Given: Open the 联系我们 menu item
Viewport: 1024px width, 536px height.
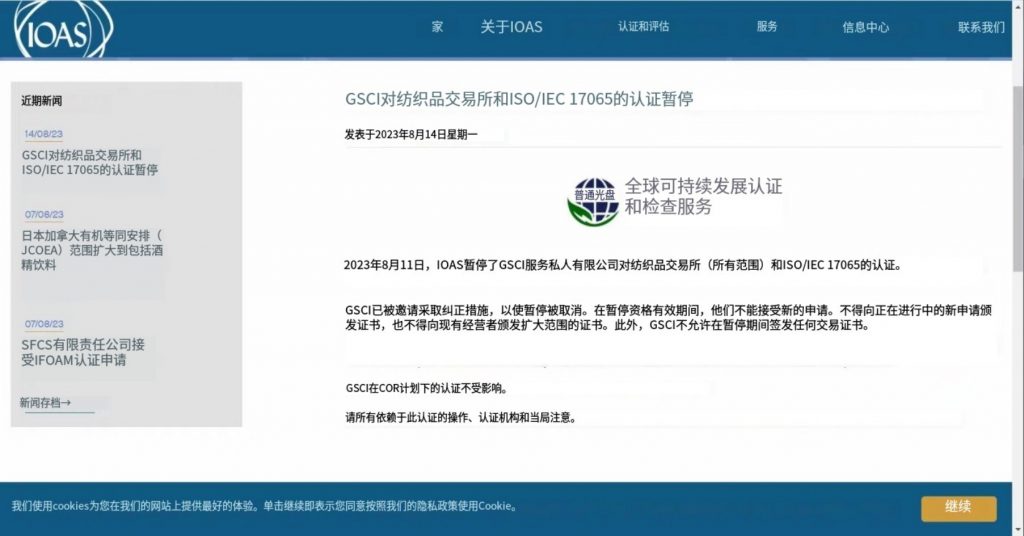Looking at the screenshot, I should point(982,27).
